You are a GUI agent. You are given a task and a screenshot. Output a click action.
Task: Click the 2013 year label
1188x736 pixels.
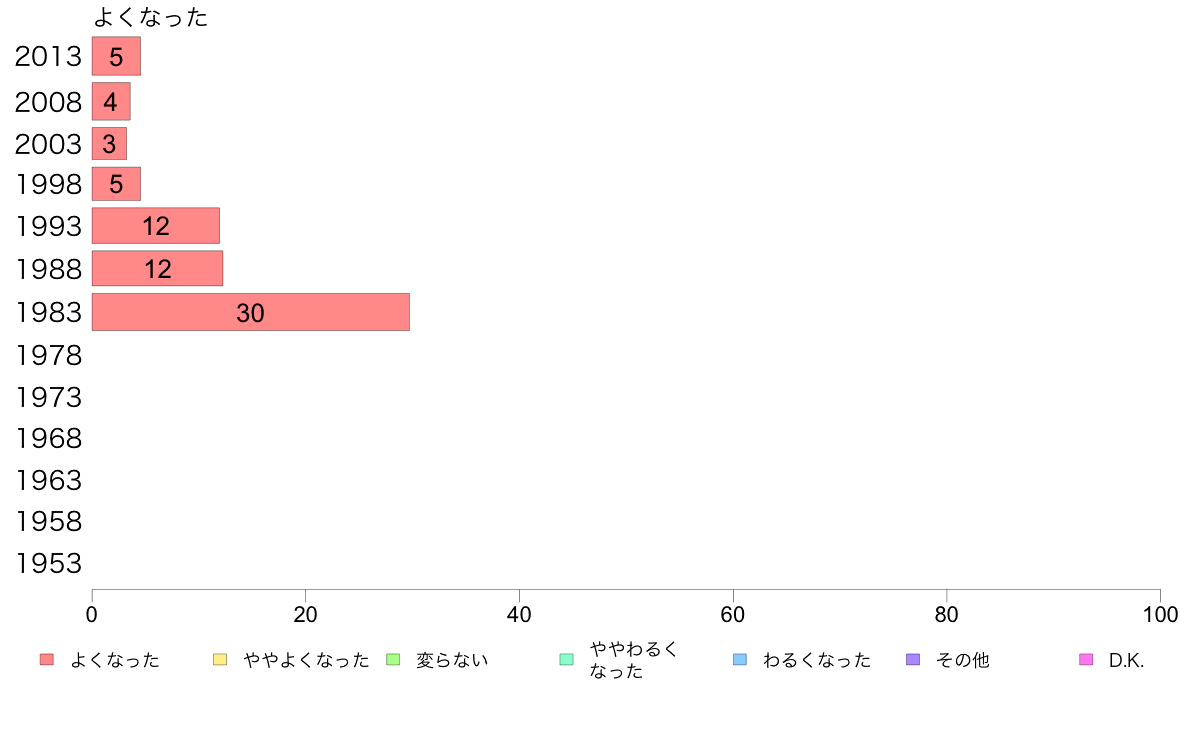tap(48, 57)
